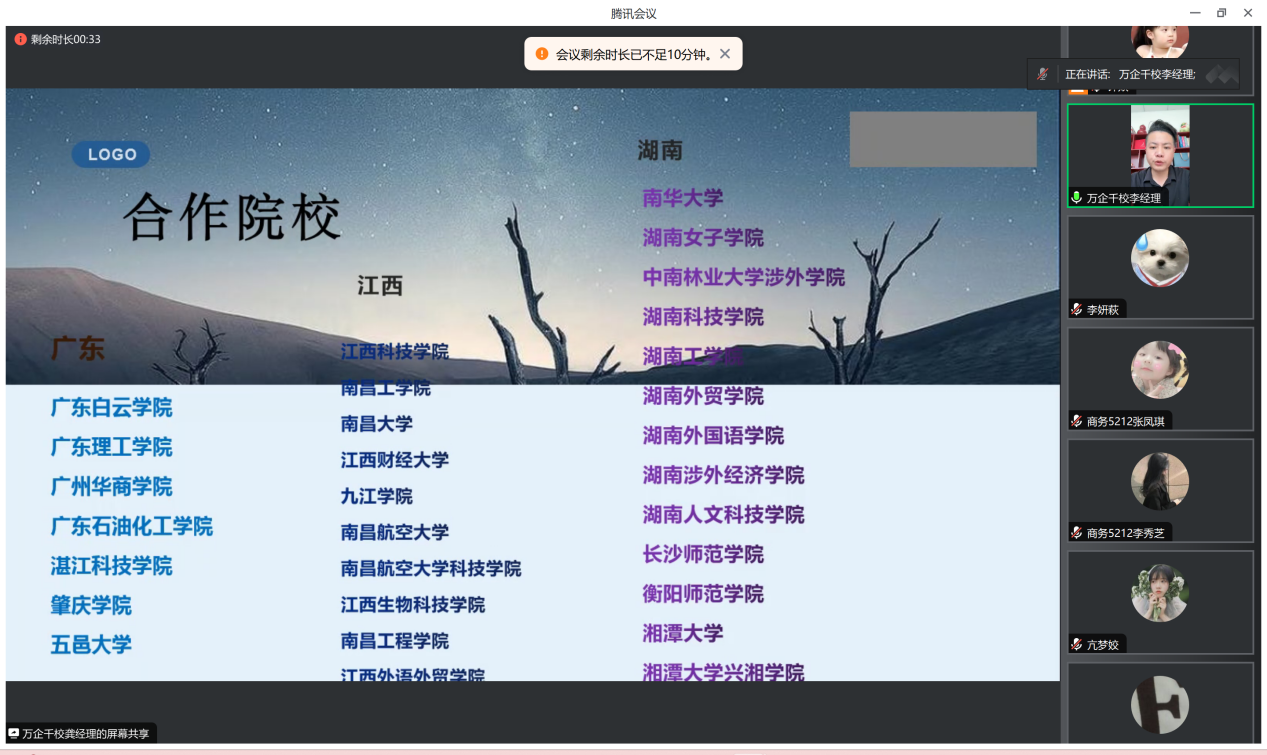Click 广东白云学院 in the shared slide
The width and height of the screenshot is (1267, 755).
[x=111, y=408]
